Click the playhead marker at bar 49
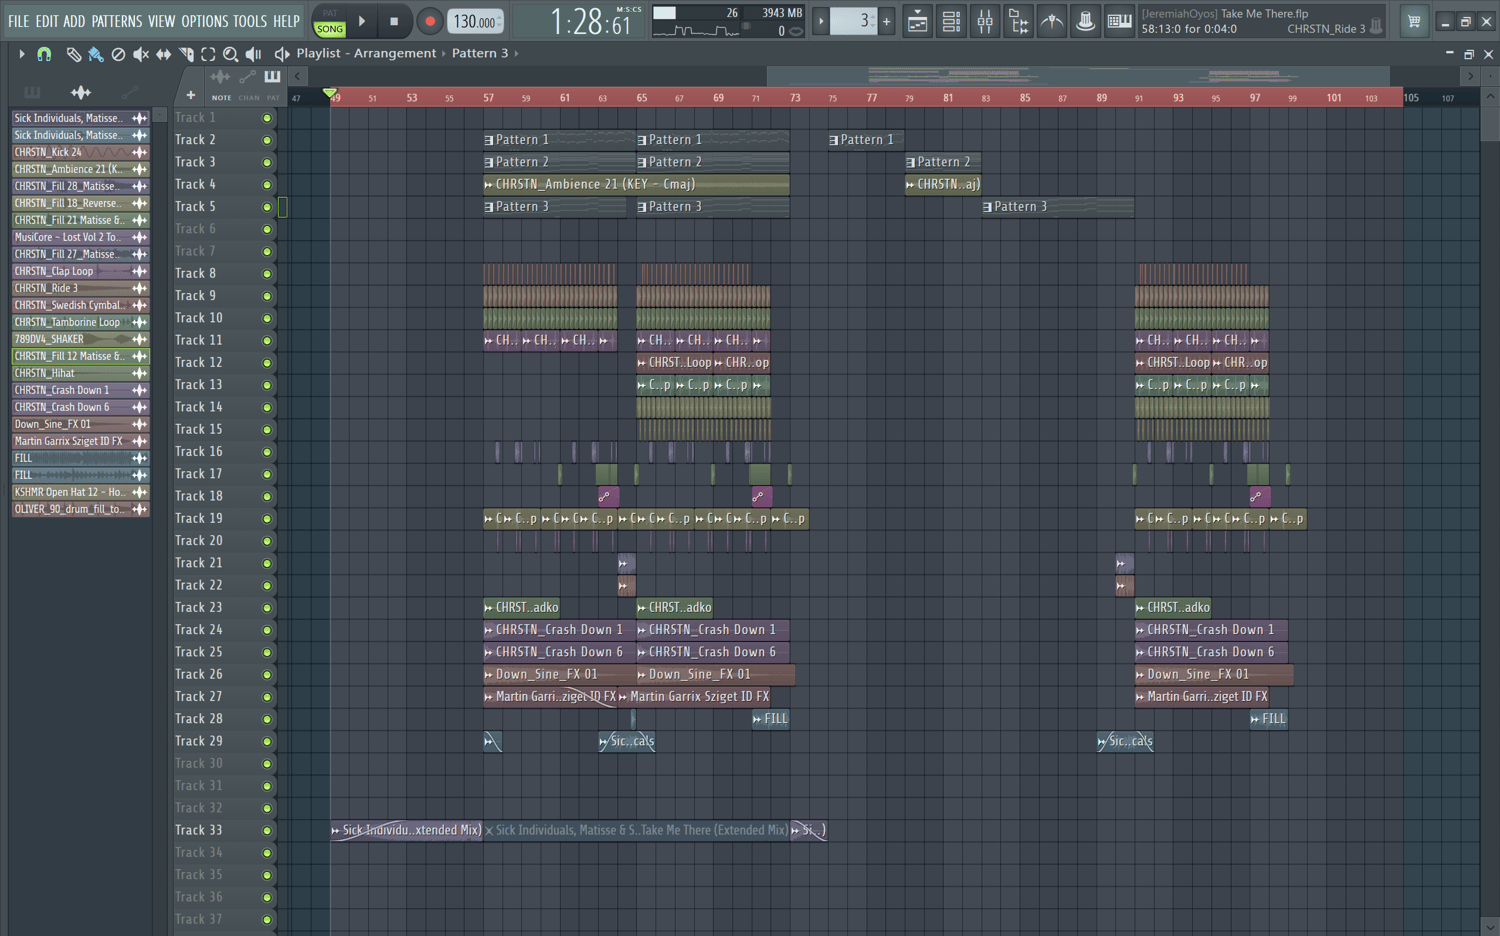Viewport: 1500px width, 936px height. click(330, 94)
